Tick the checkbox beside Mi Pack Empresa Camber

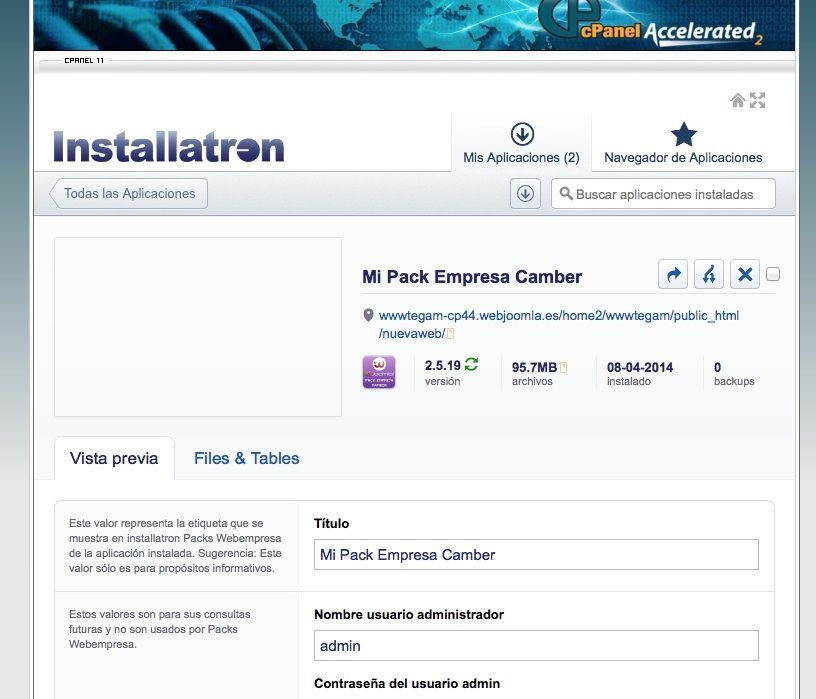pyautogui.click(x=773, y=274)
